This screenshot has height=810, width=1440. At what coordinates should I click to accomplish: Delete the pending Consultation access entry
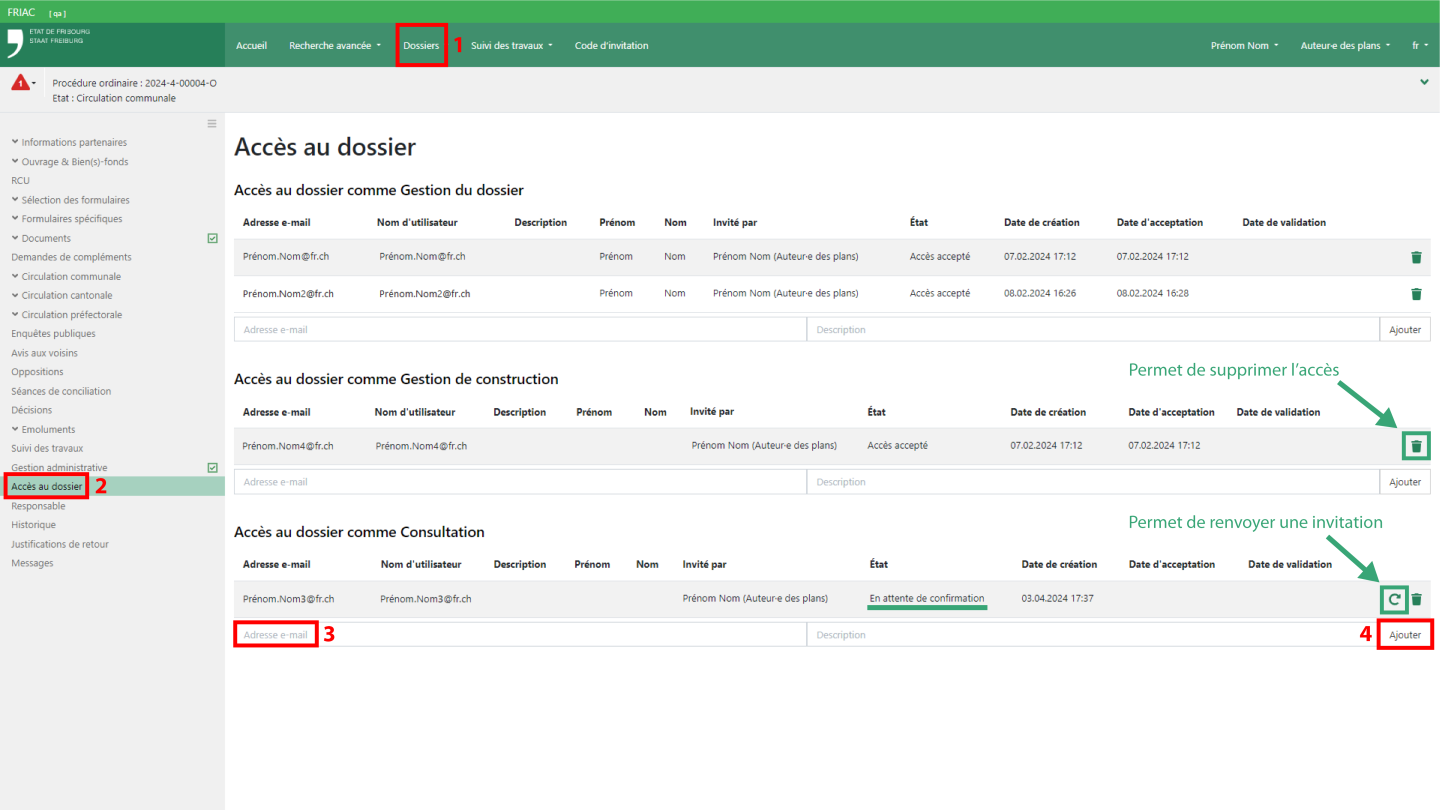pyautogui.click(x=1416, y=600)
